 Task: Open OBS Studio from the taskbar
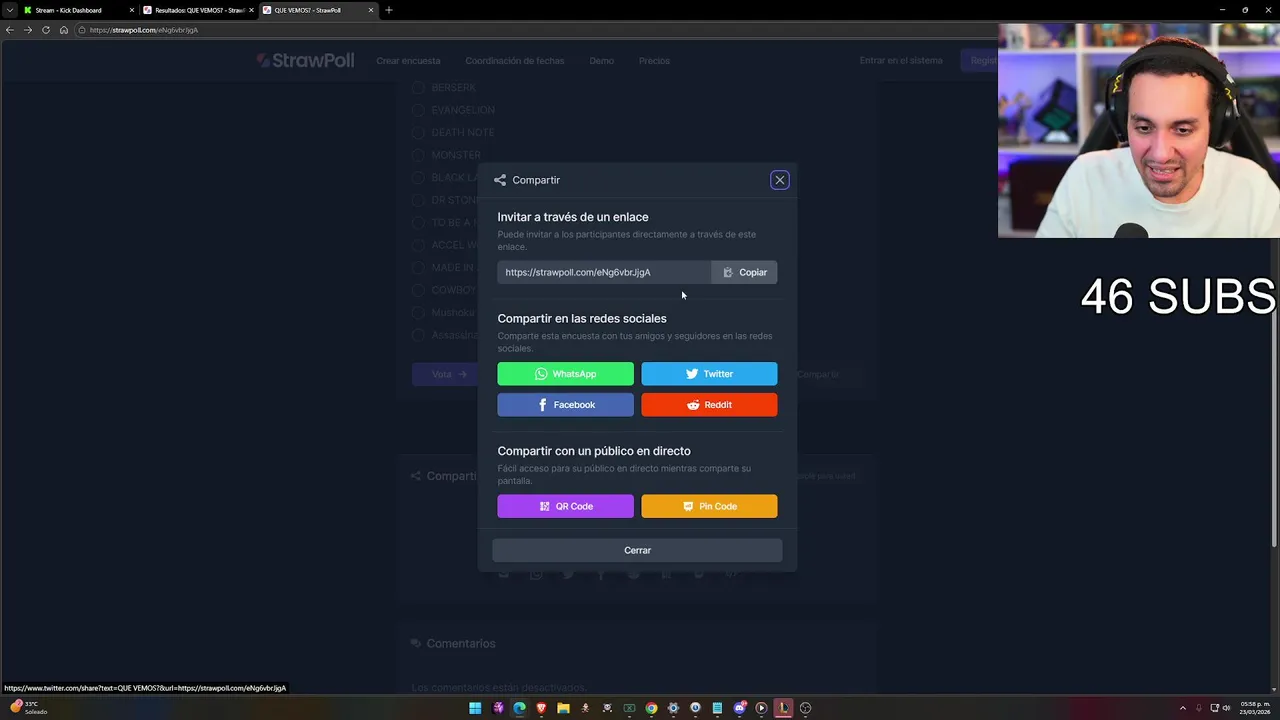point(805,708)
